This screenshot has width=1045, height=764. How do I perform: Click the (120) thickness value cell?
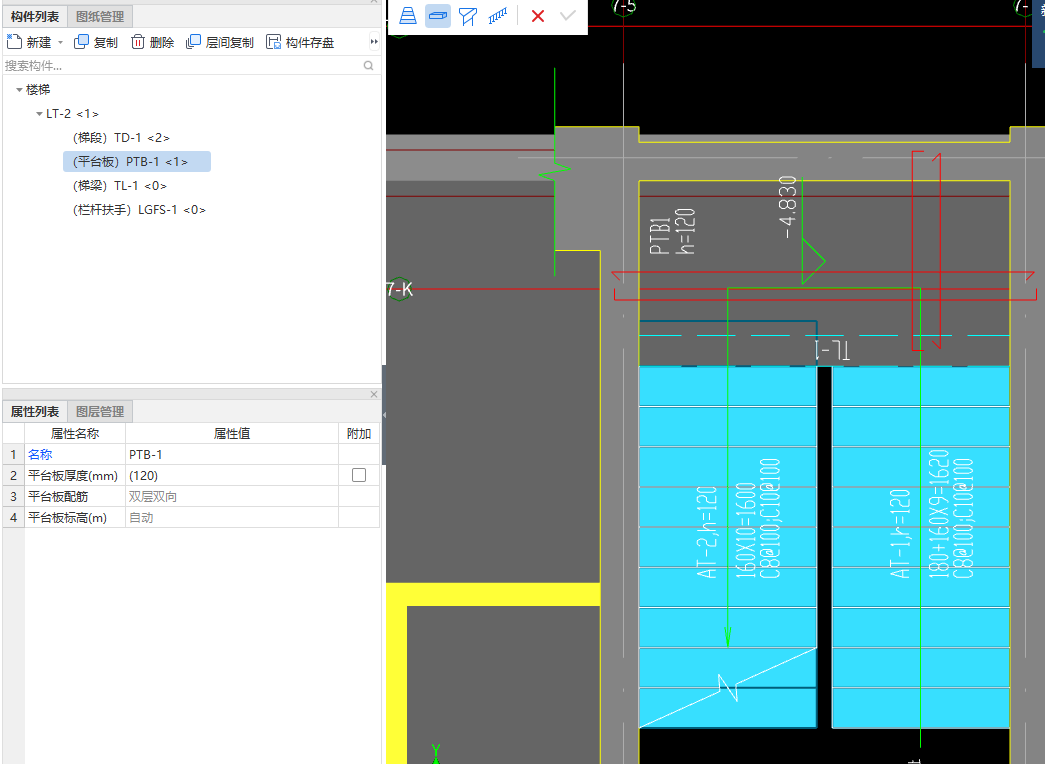click(232, 475)
